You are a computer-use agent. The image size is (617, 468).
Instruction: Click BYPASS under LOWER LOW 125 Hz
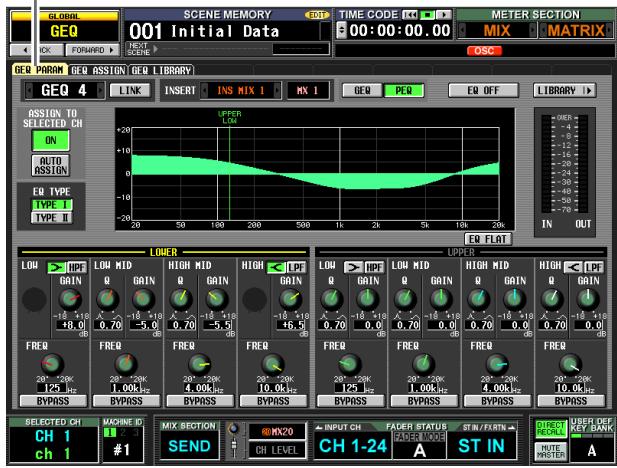[53, 401]
